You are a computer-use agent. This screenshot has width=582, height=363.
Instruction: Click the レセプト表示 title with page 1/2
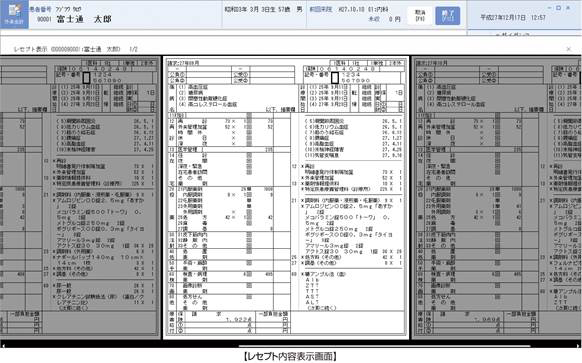(x=76, y=49)
